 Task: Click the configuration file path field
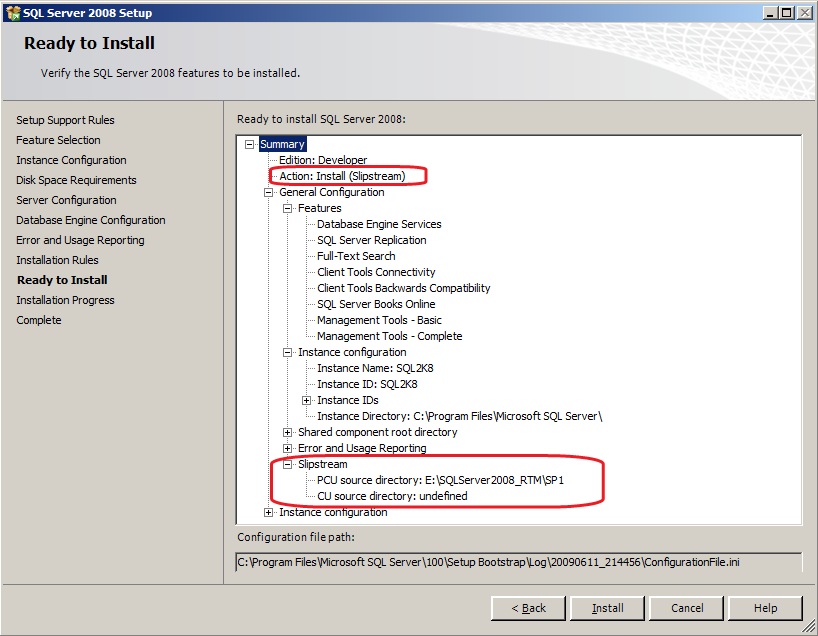[x=518, y=563]
